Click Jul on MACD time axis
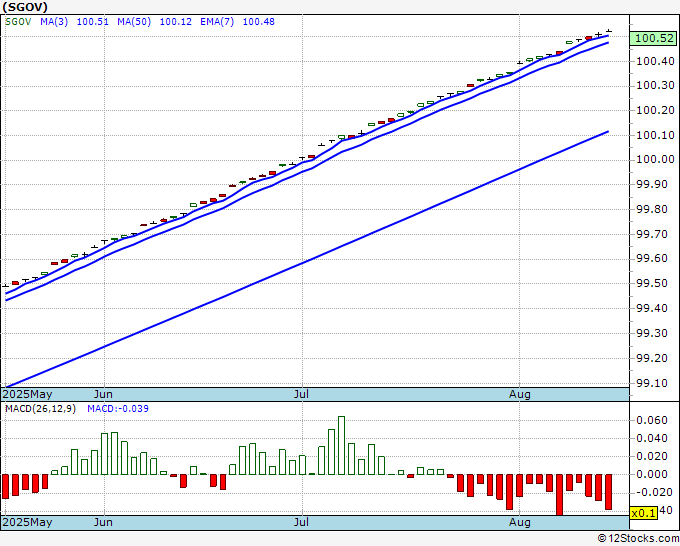680x546 pixels. 301,522
